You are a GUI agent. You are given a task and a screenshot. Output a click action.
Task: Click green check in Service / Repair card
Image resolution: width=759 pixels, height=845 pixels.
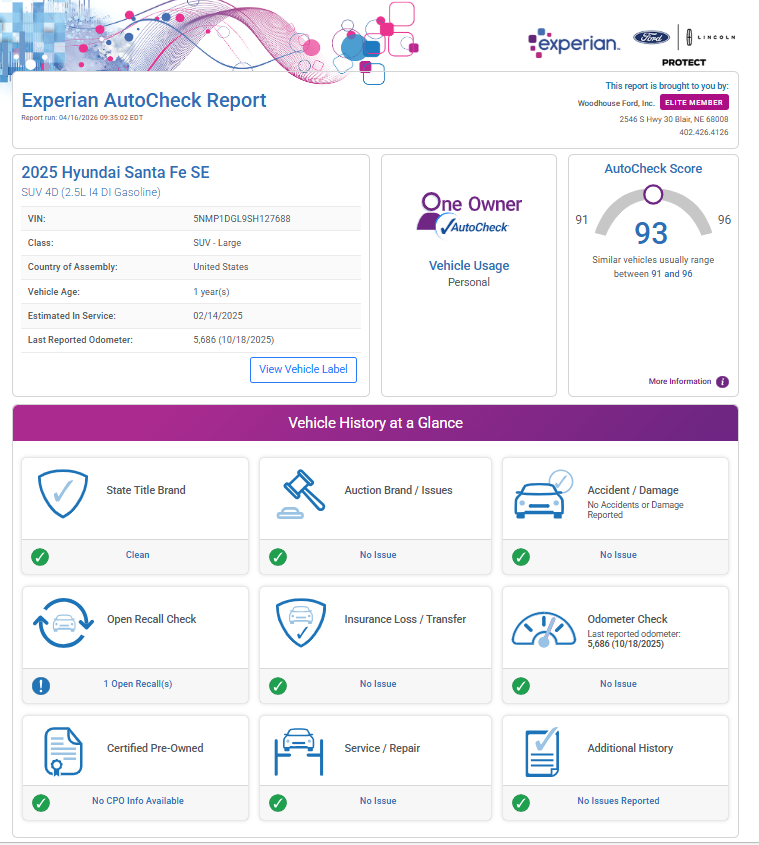point(278,802)
